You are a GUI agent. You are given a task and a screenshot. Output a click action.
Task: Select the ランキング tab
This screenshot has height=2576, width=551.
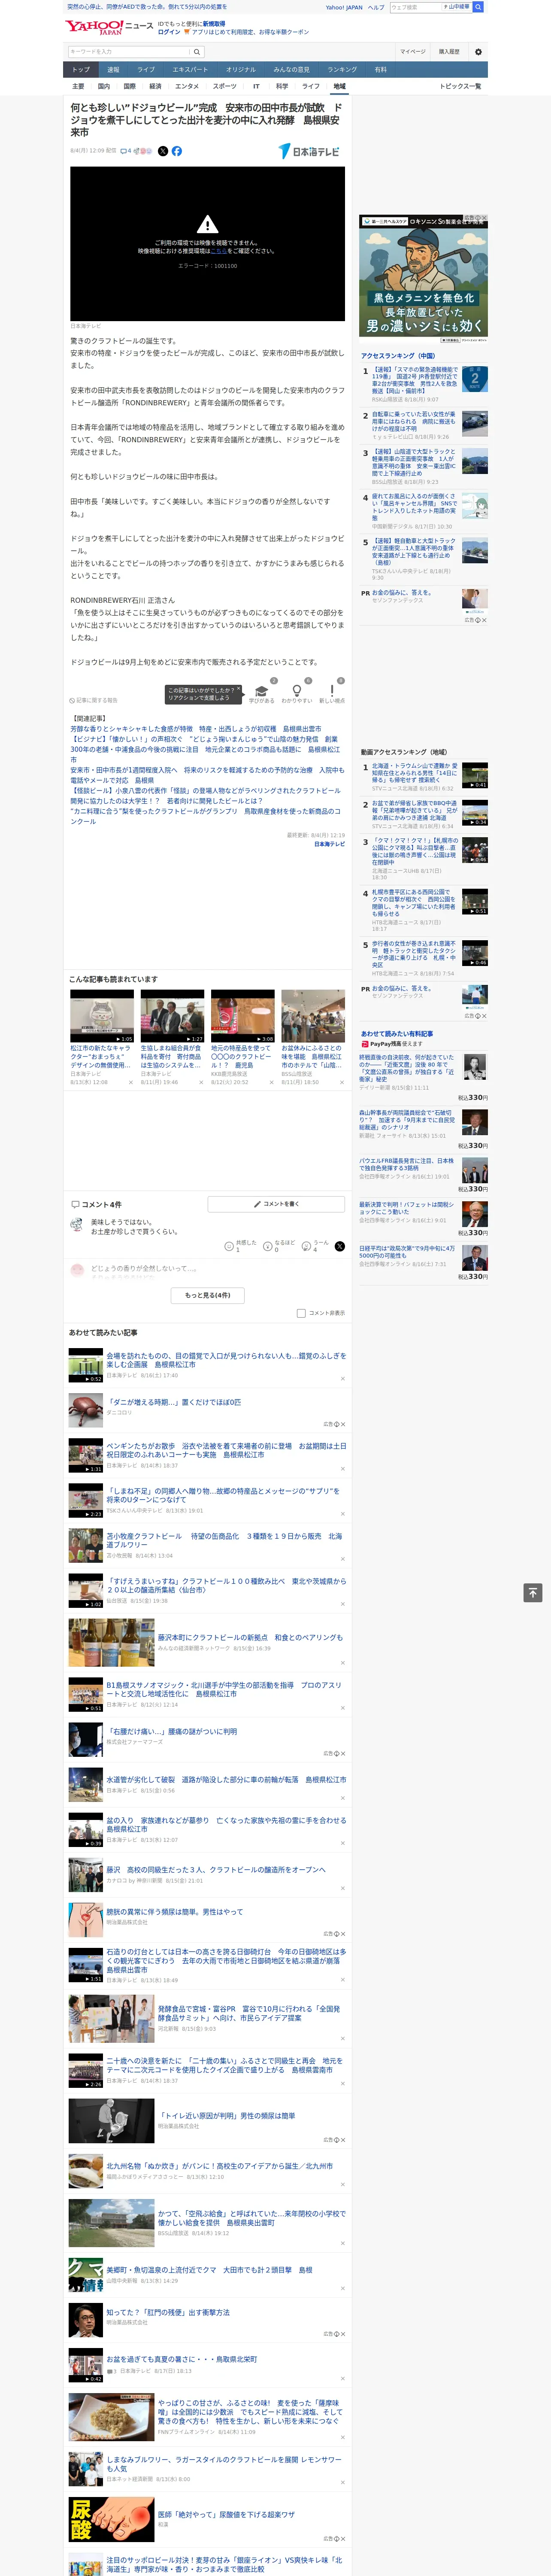pos(342,70)
